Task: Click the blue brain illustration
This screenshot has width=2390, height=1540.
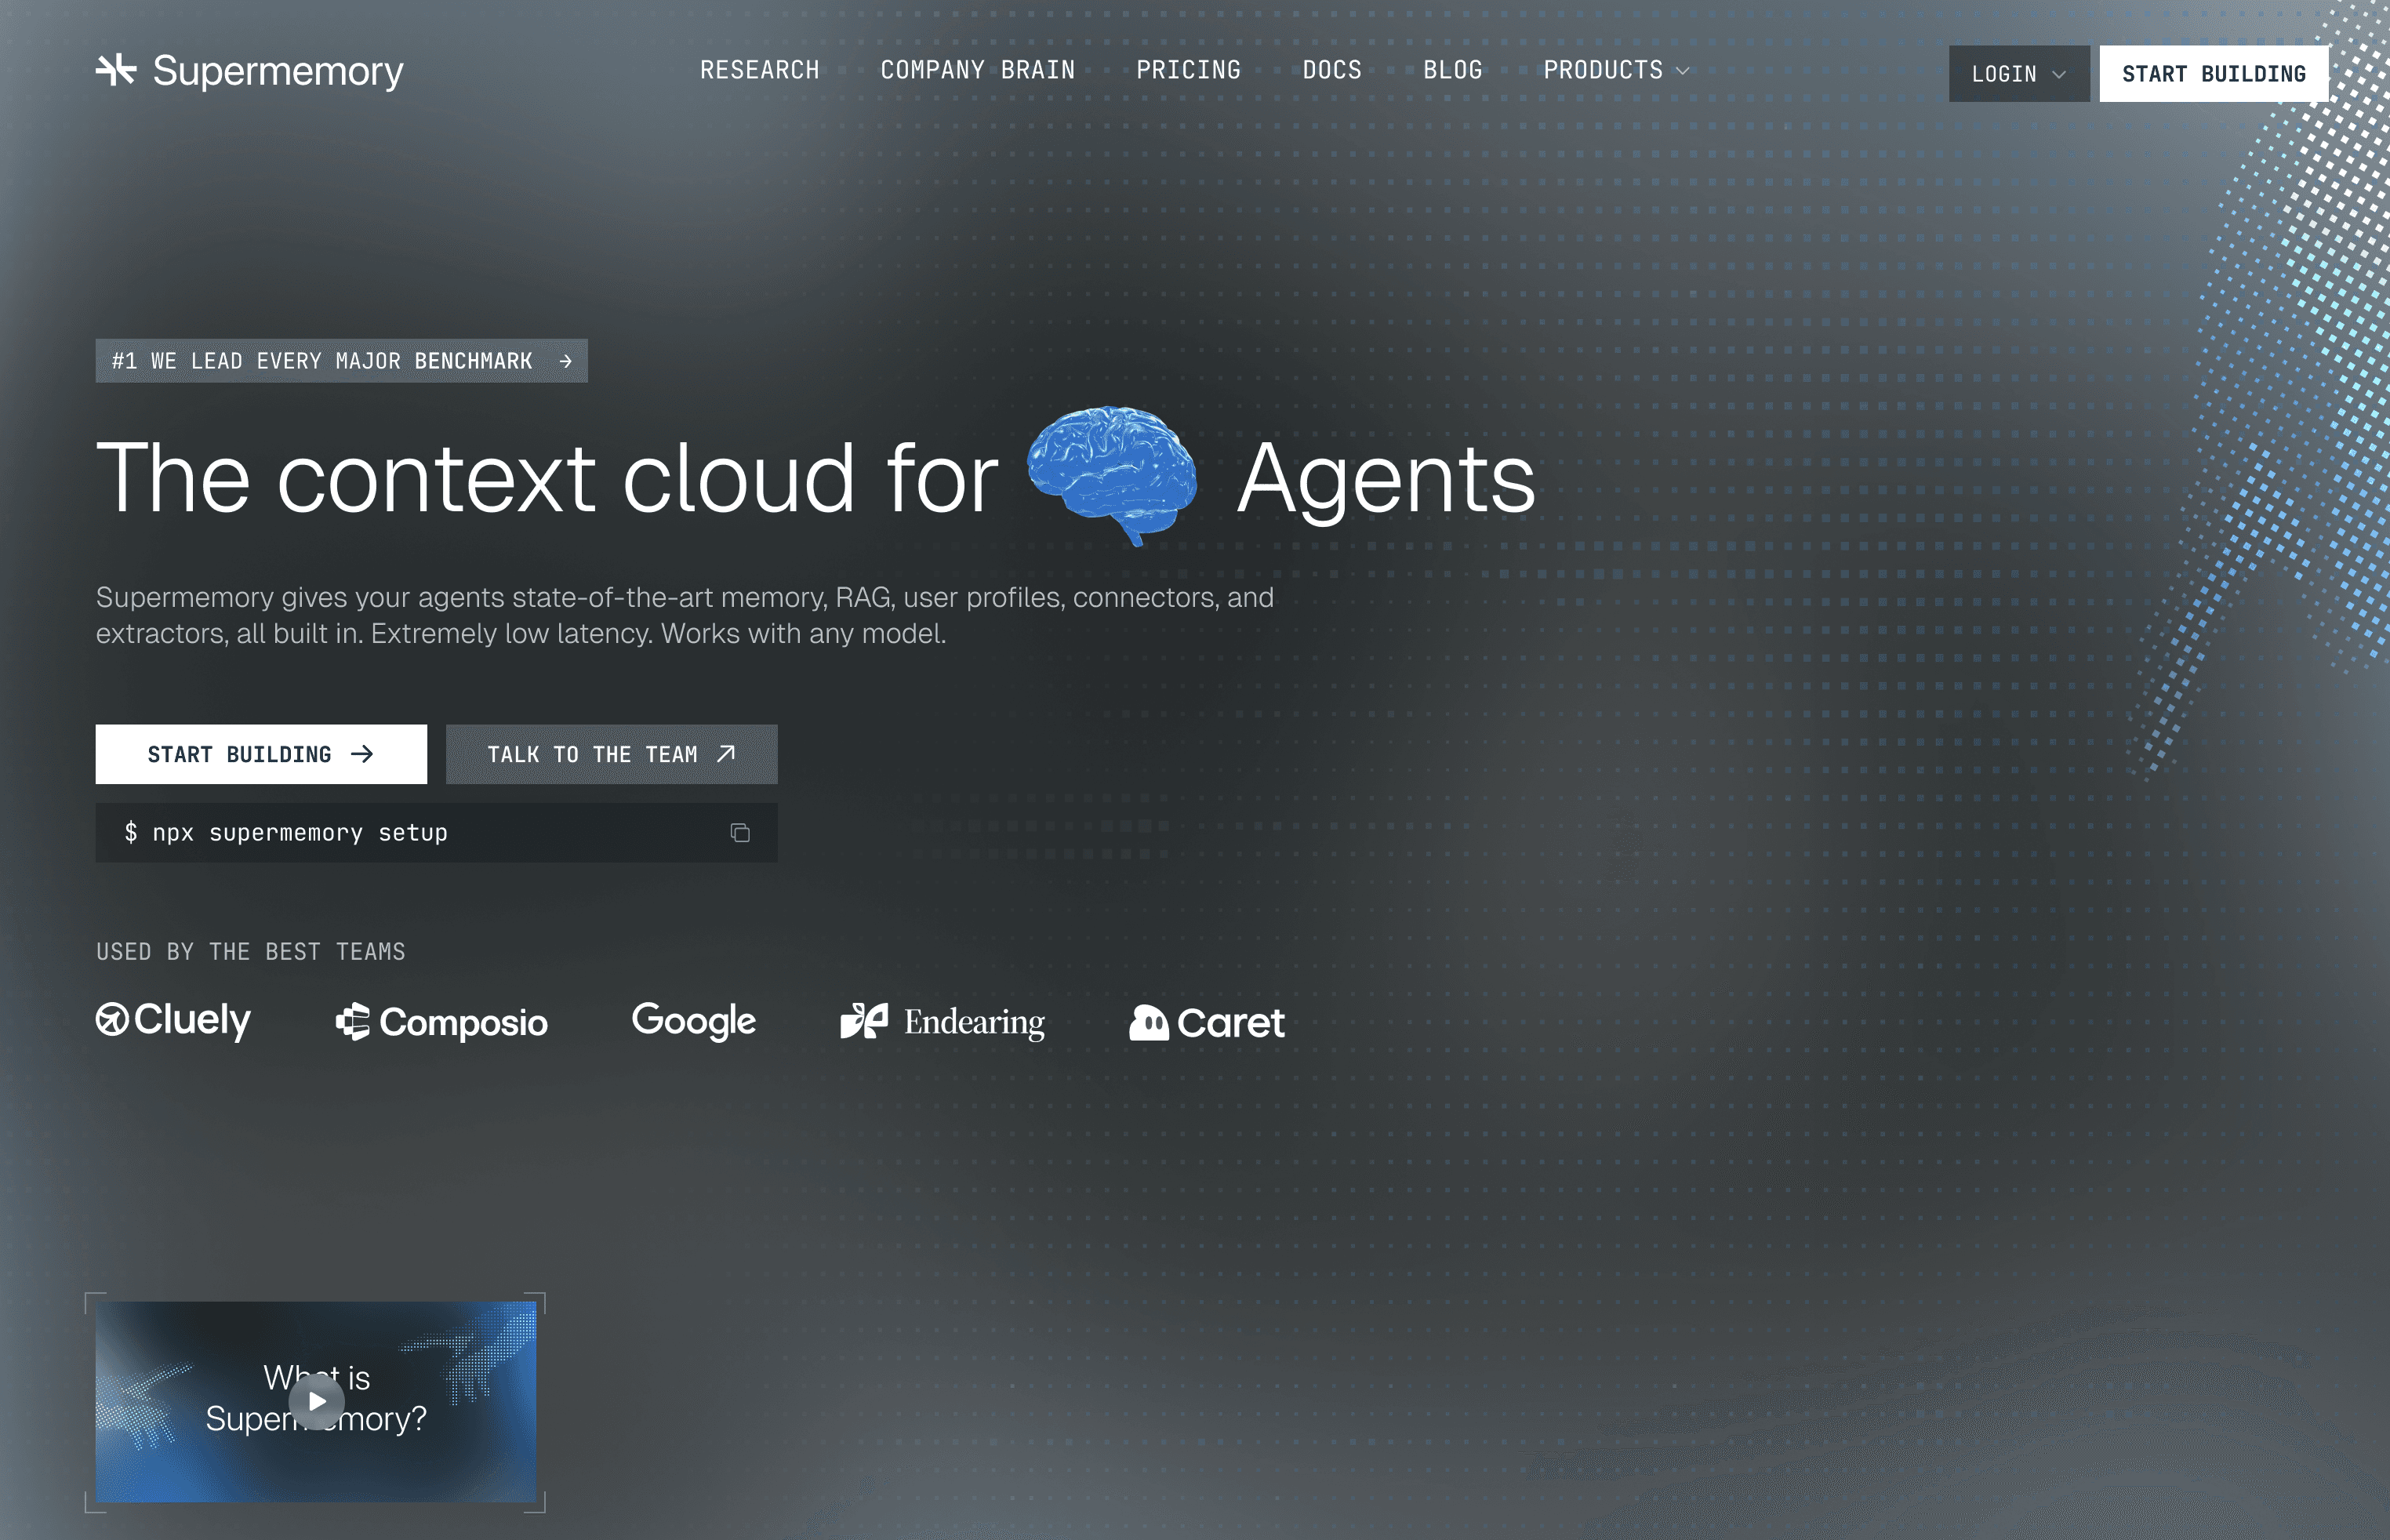Action: 1113,475
